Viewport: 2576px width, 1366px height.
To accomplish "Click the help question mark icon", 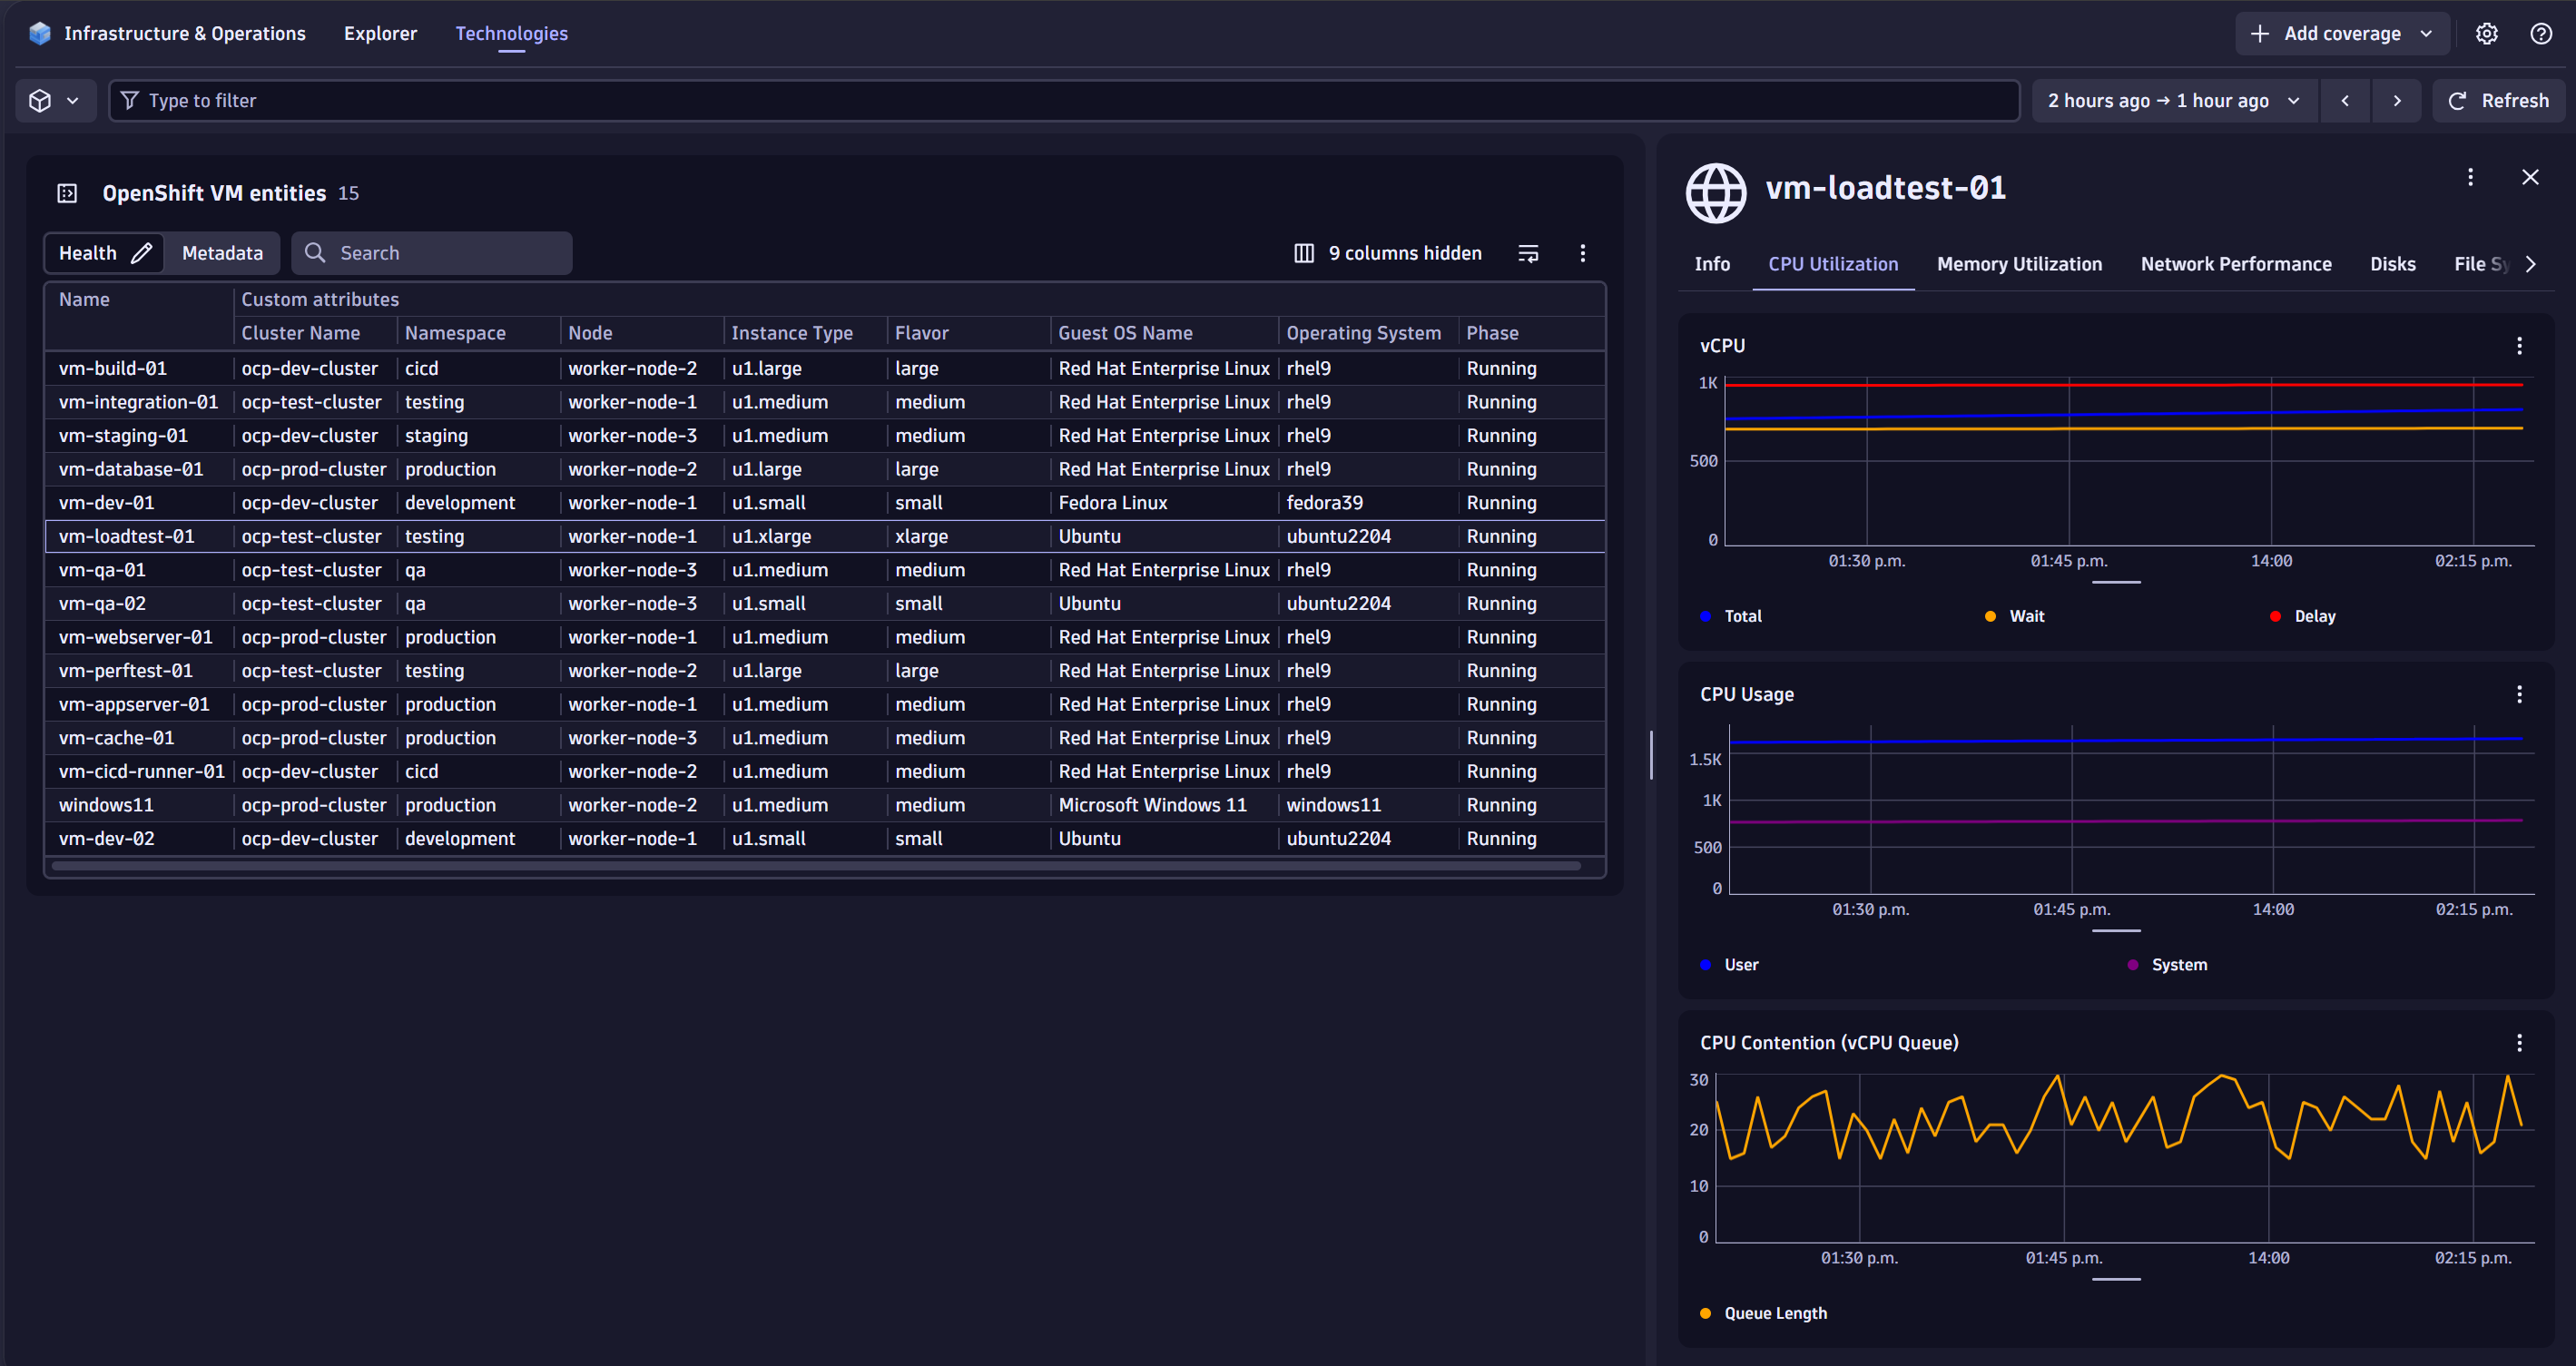I will pyautogui.click(x=2541, y=33).
